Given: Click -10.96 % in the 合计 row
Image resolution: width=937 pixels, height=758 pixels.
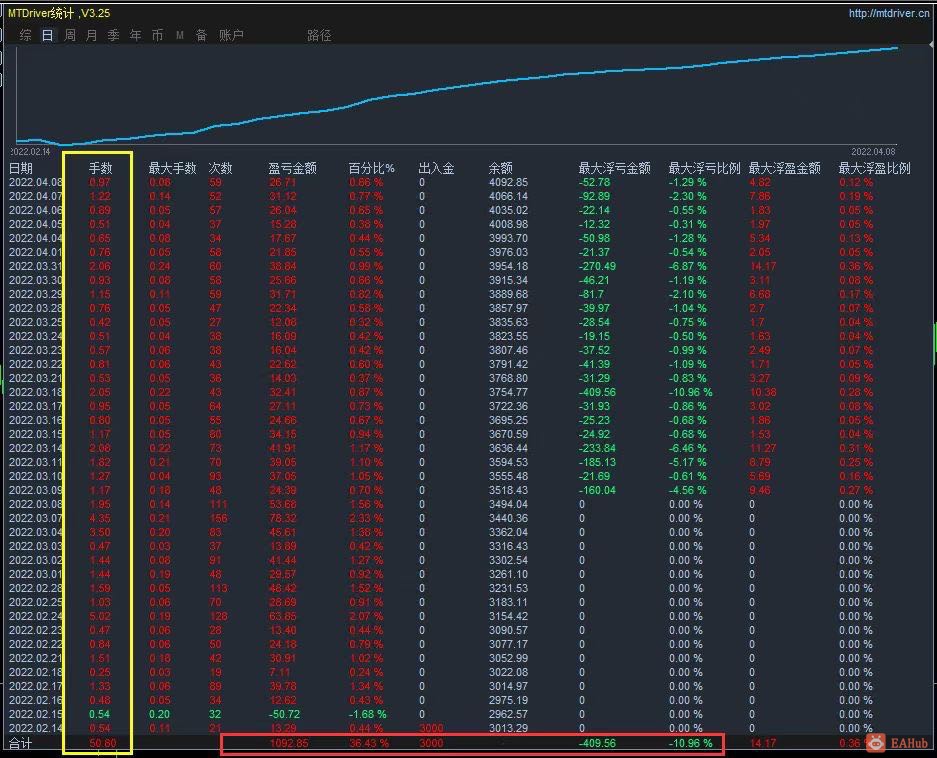Looking at the screenshot, I should pos(690,744).
